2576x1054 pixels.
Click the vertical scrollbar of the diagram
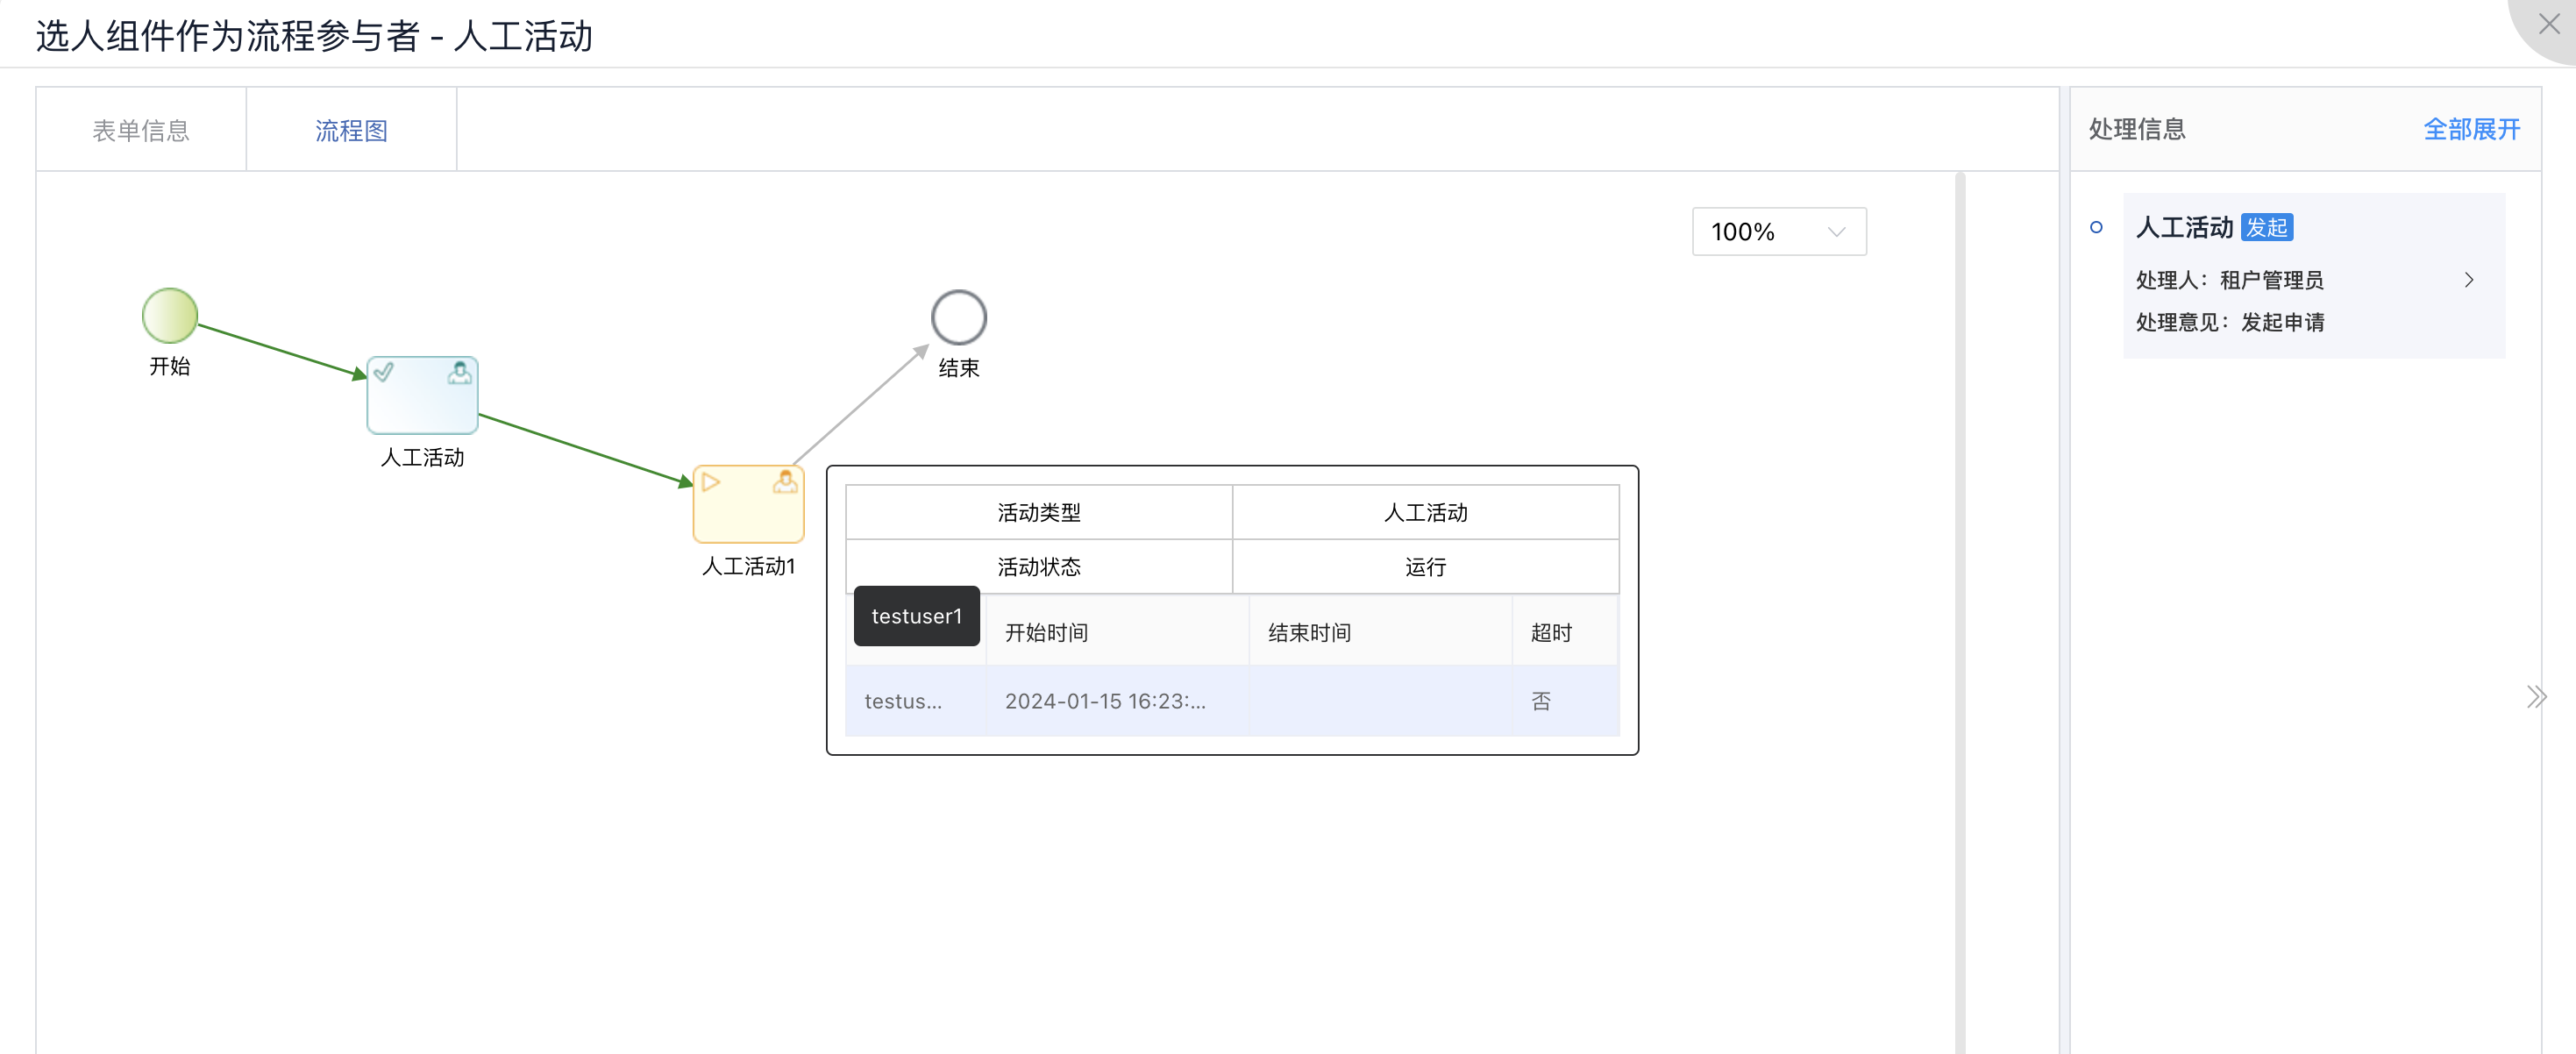pyautogui.click(x=1959, y=600)
